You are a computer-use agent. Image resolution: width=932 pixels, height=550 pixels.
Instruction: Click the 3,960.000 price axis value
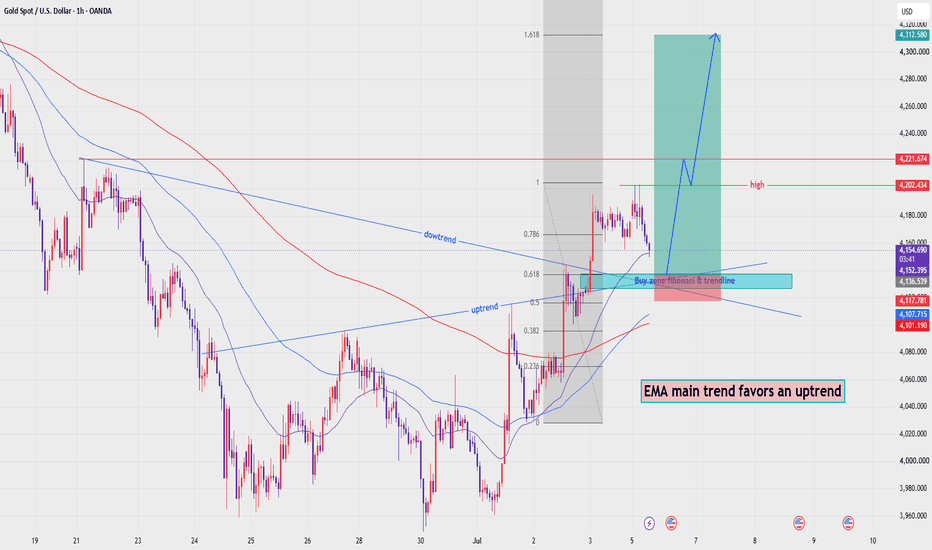pyautogui.click(x=914, y=516)
